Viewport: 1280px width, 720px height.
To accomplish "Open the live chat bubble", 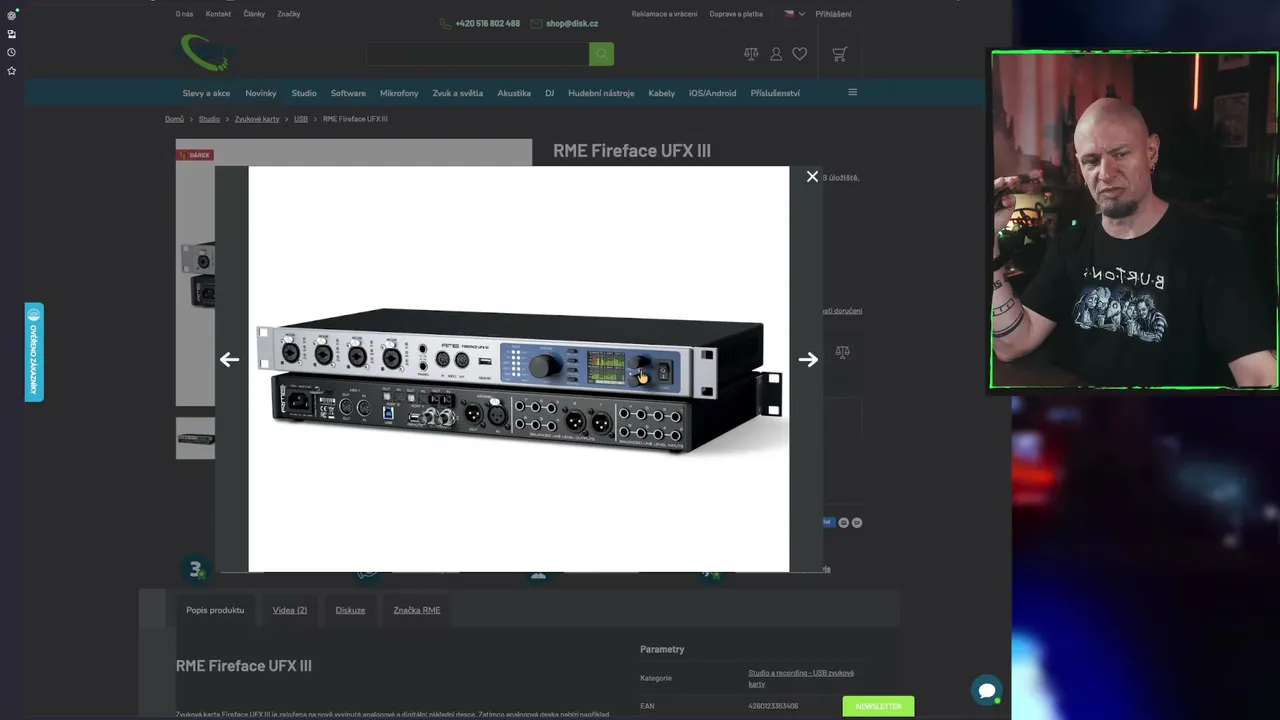I will [x=987, y=690].
